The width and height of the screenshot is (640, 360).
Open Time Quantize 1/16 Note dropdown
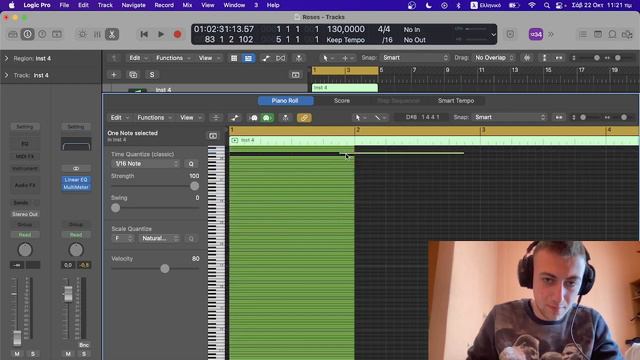click(146, 164)
